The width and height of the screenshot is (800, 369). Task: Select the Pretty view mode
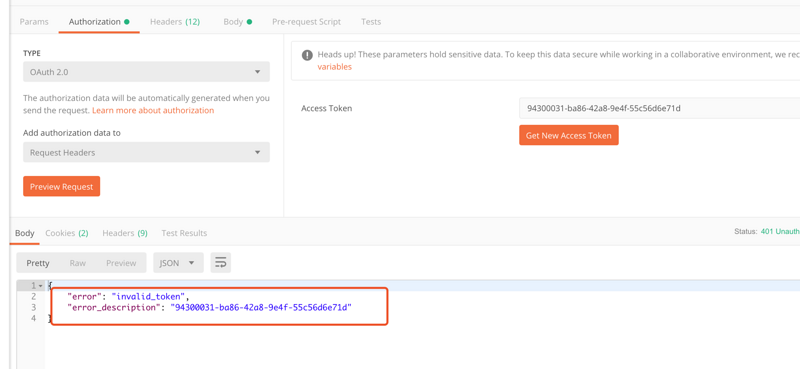coord(38,263)
